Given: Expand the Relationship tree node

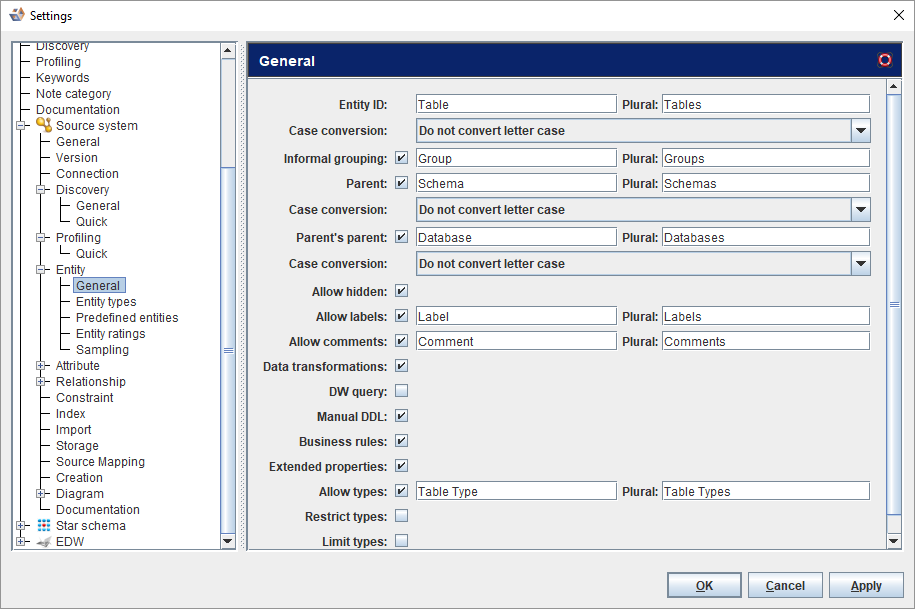Looking at the screenshot, I should pyautogui.click(x=41, y=382).
